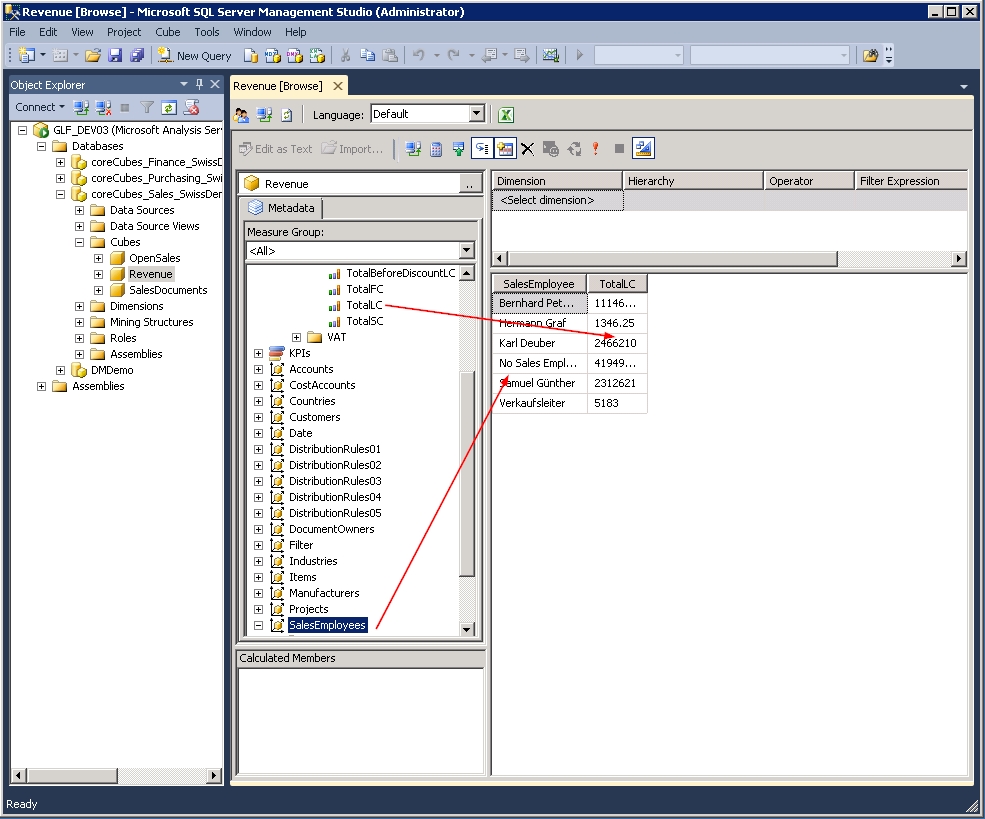
Task: Click the Connect Object Explorer icon
Action: 81,107
